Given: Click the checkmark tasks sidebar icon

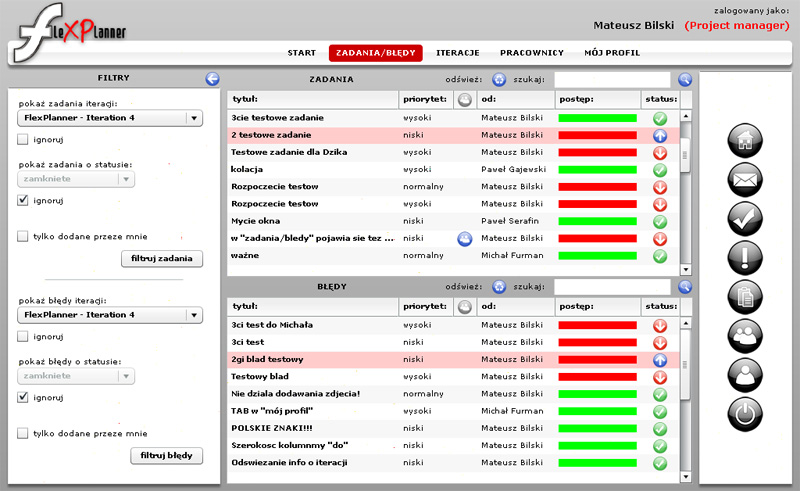Looking at the screenshot, I should click(x=743, y=219).
